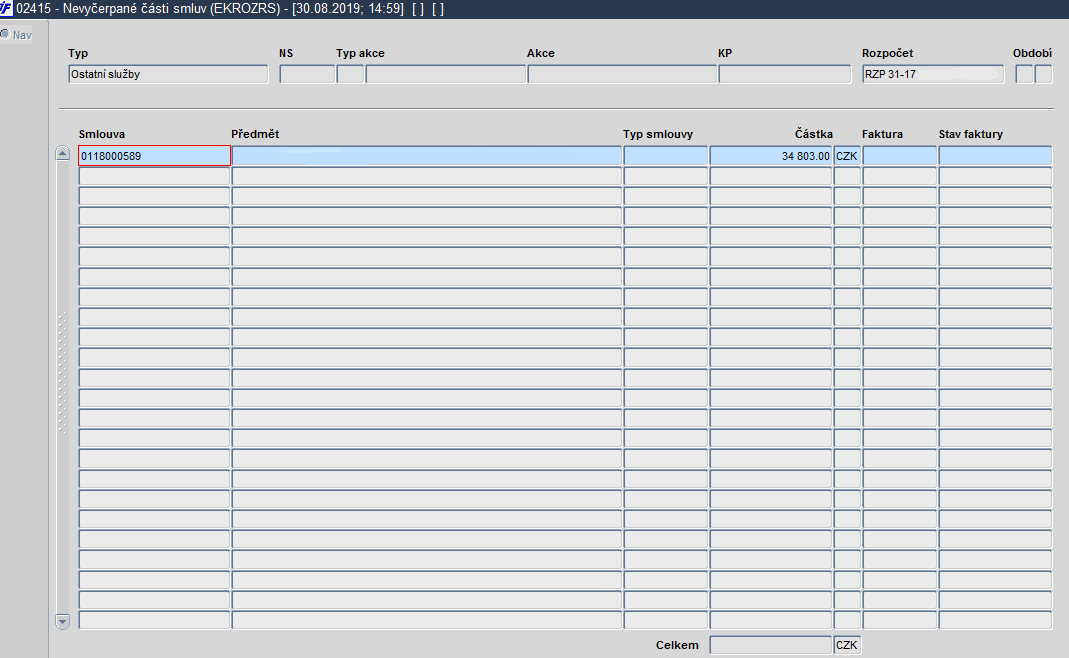Click the vertical scrollbar track of the contracts list
Viewport: 1069px width, 658px height.
[x=63, y=387]
